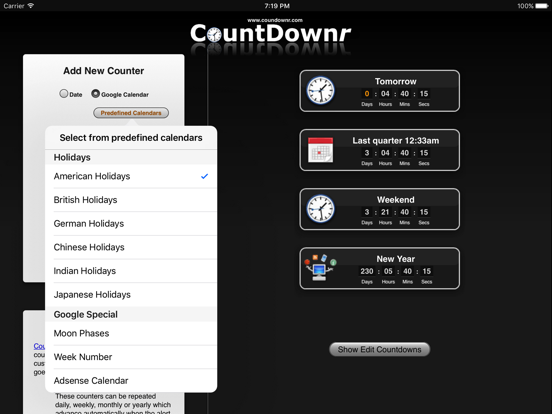Choose American Holidays from the list
The width and height of the screenshot is (552, 414).
pyautogui.click(x=131, y=176)
